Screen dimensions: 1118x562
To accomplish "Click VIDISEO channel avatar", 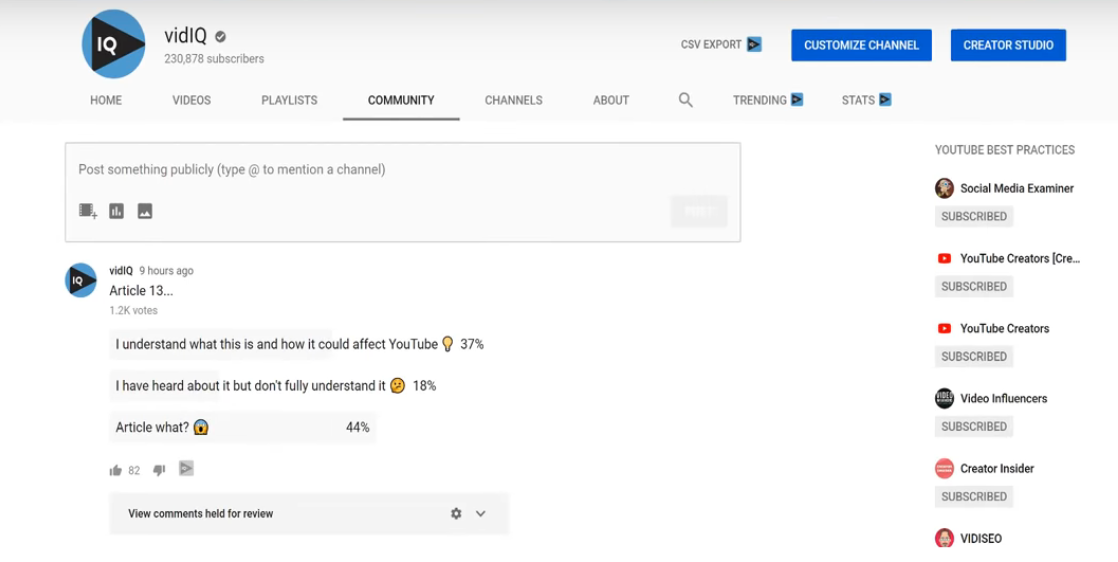I will [944, 538].
